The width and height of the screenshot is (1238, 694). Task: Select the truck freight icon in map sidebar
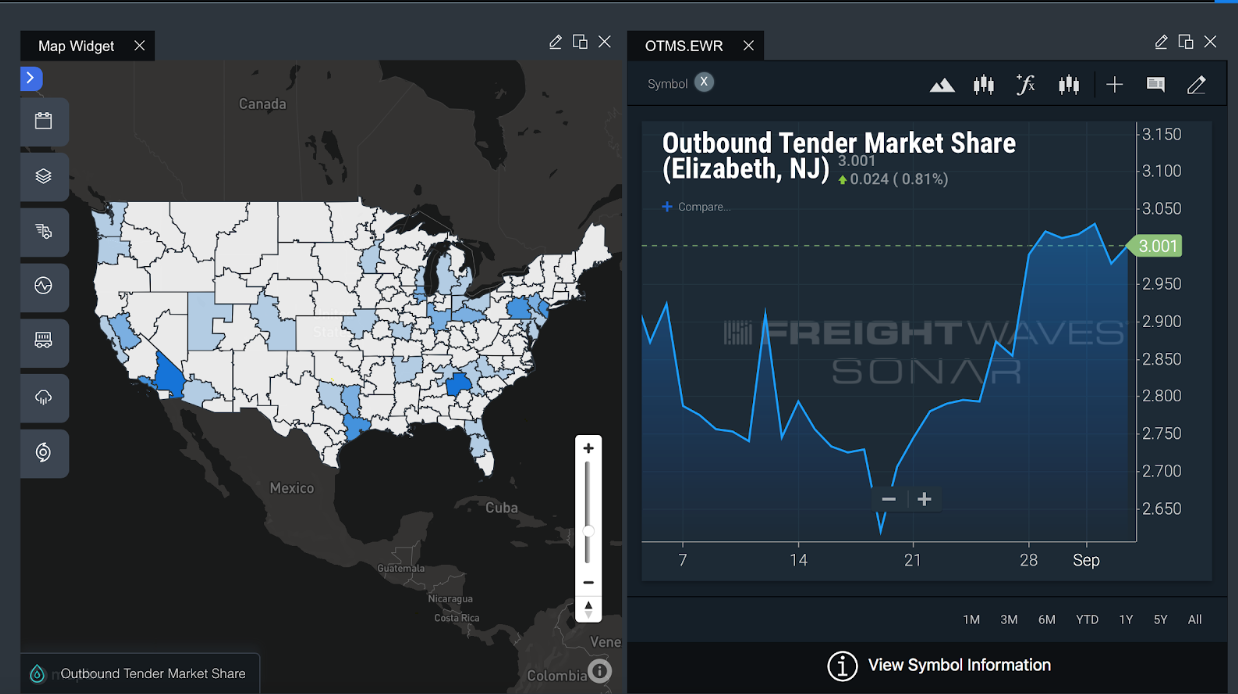tap(44, 232)
